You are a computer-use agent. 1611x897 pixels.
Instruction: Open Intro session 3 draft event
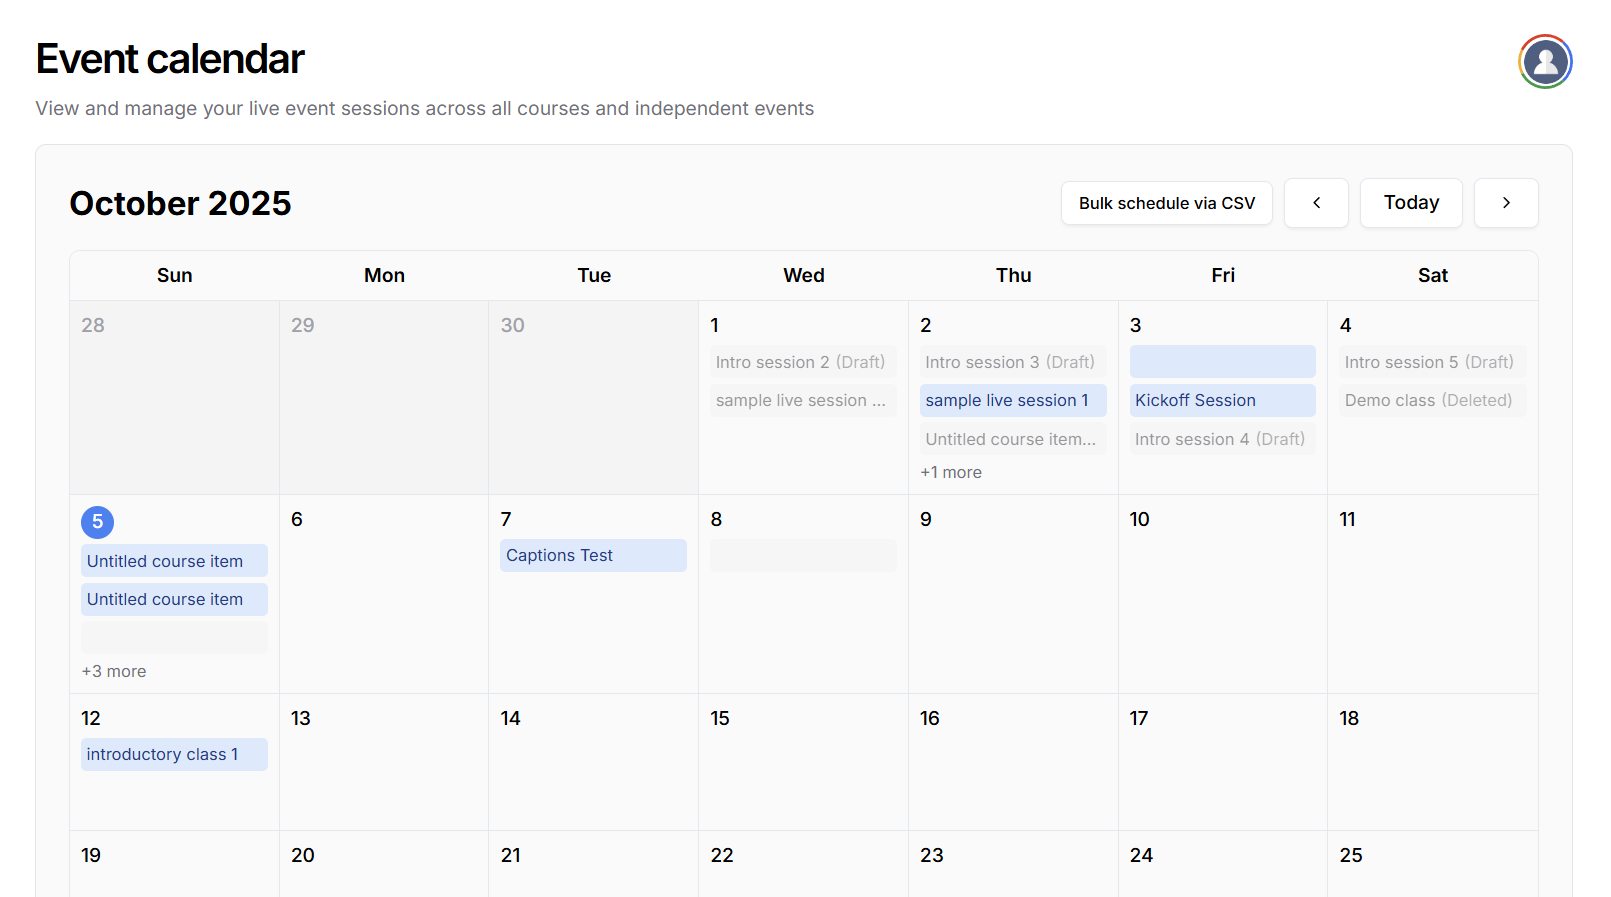1012,362
